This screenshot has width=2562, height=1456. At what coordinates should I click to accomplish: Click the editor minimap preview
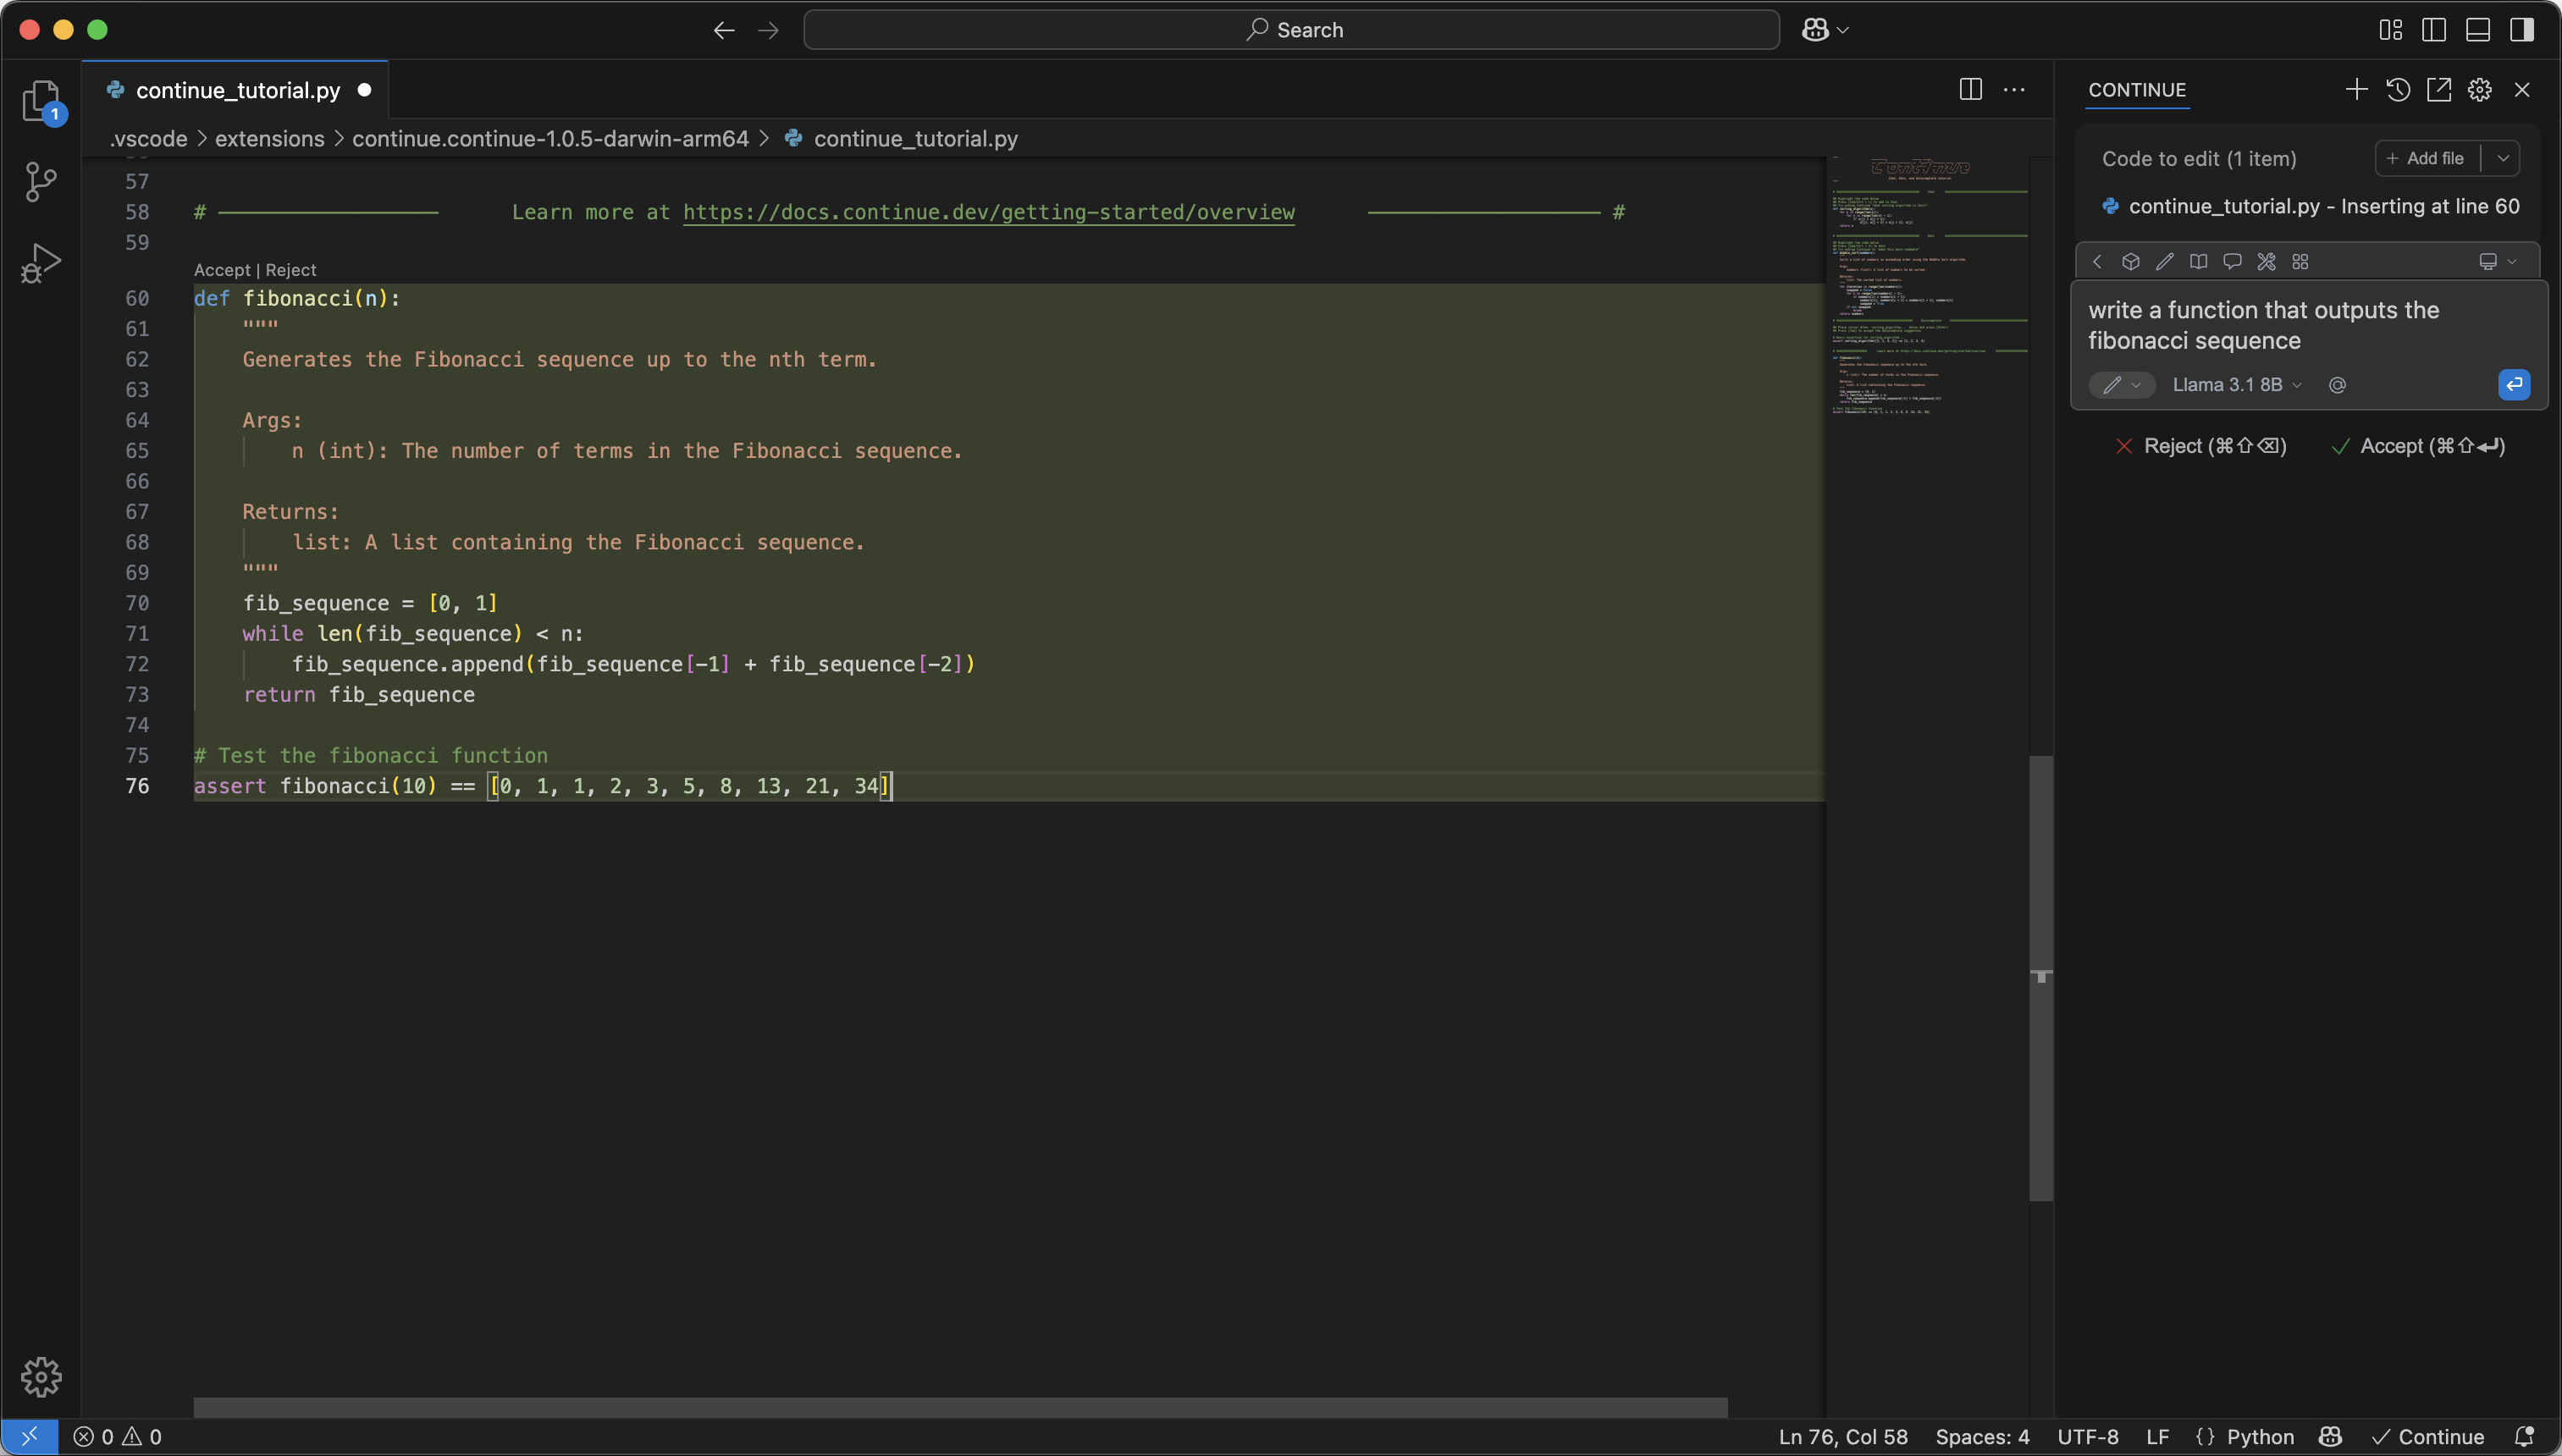click(x=1929, y=285)
